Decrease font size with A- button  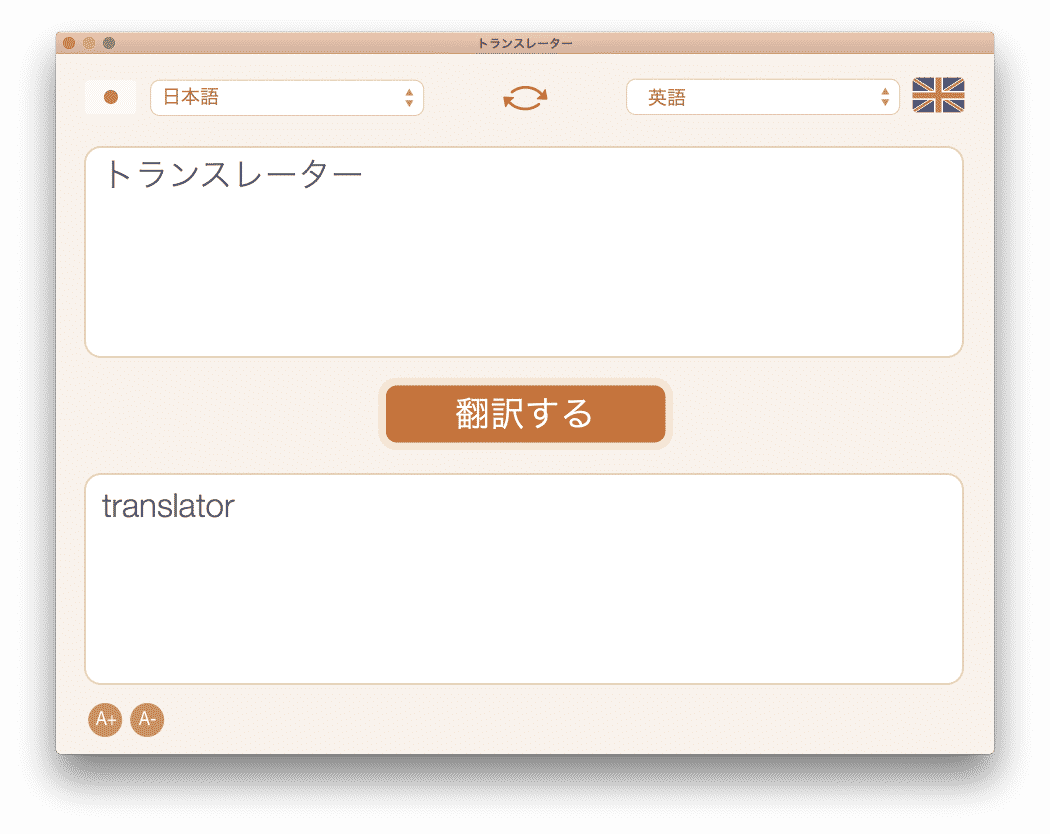(x=147, y=719)
